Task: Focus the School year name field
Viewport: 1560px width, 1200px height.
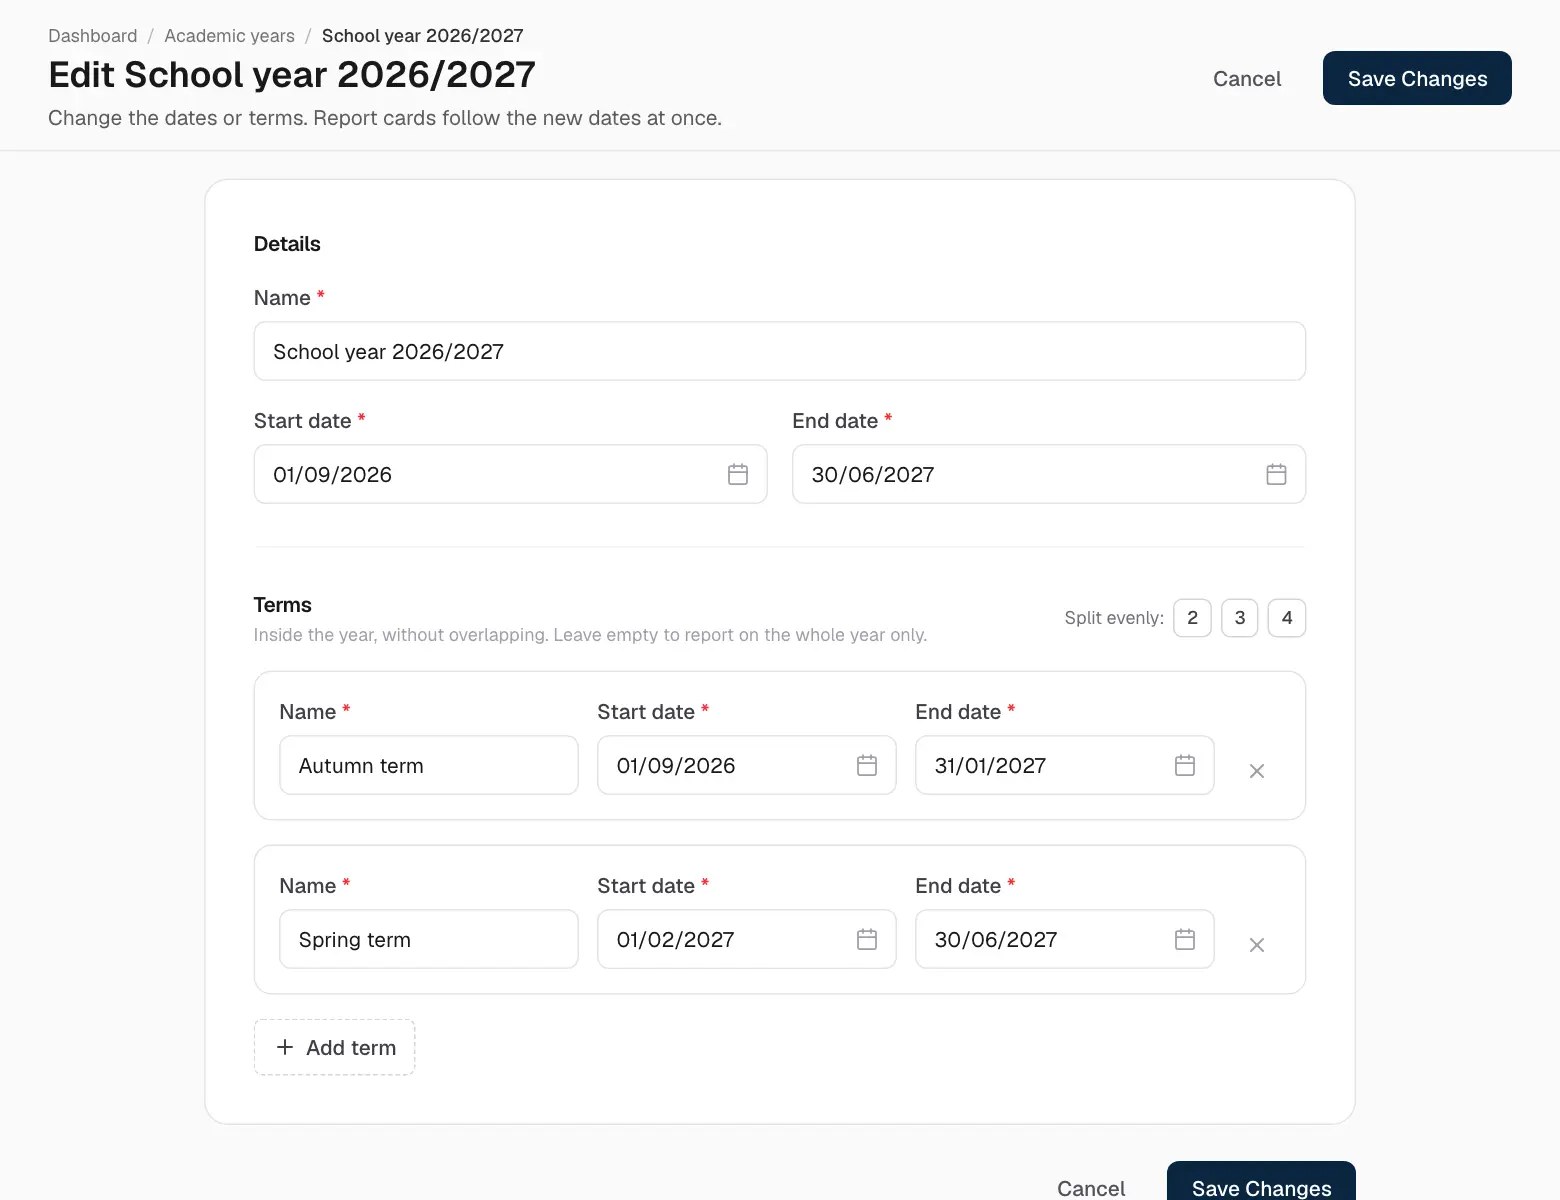Action: [780, 351]
